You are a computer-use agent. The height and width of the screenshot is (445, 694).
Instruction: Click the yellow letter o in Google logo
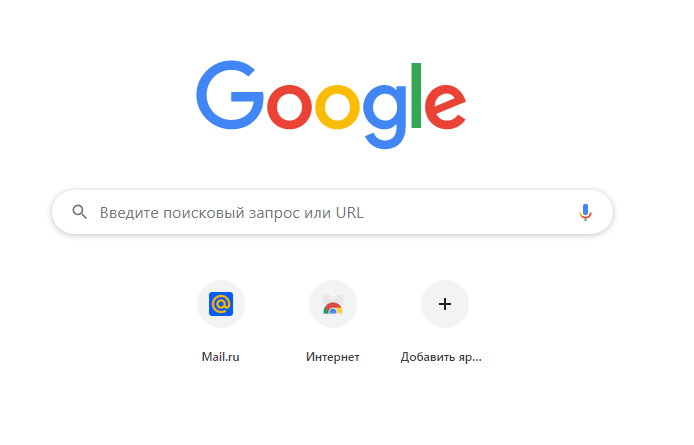(x=337, y=106)
